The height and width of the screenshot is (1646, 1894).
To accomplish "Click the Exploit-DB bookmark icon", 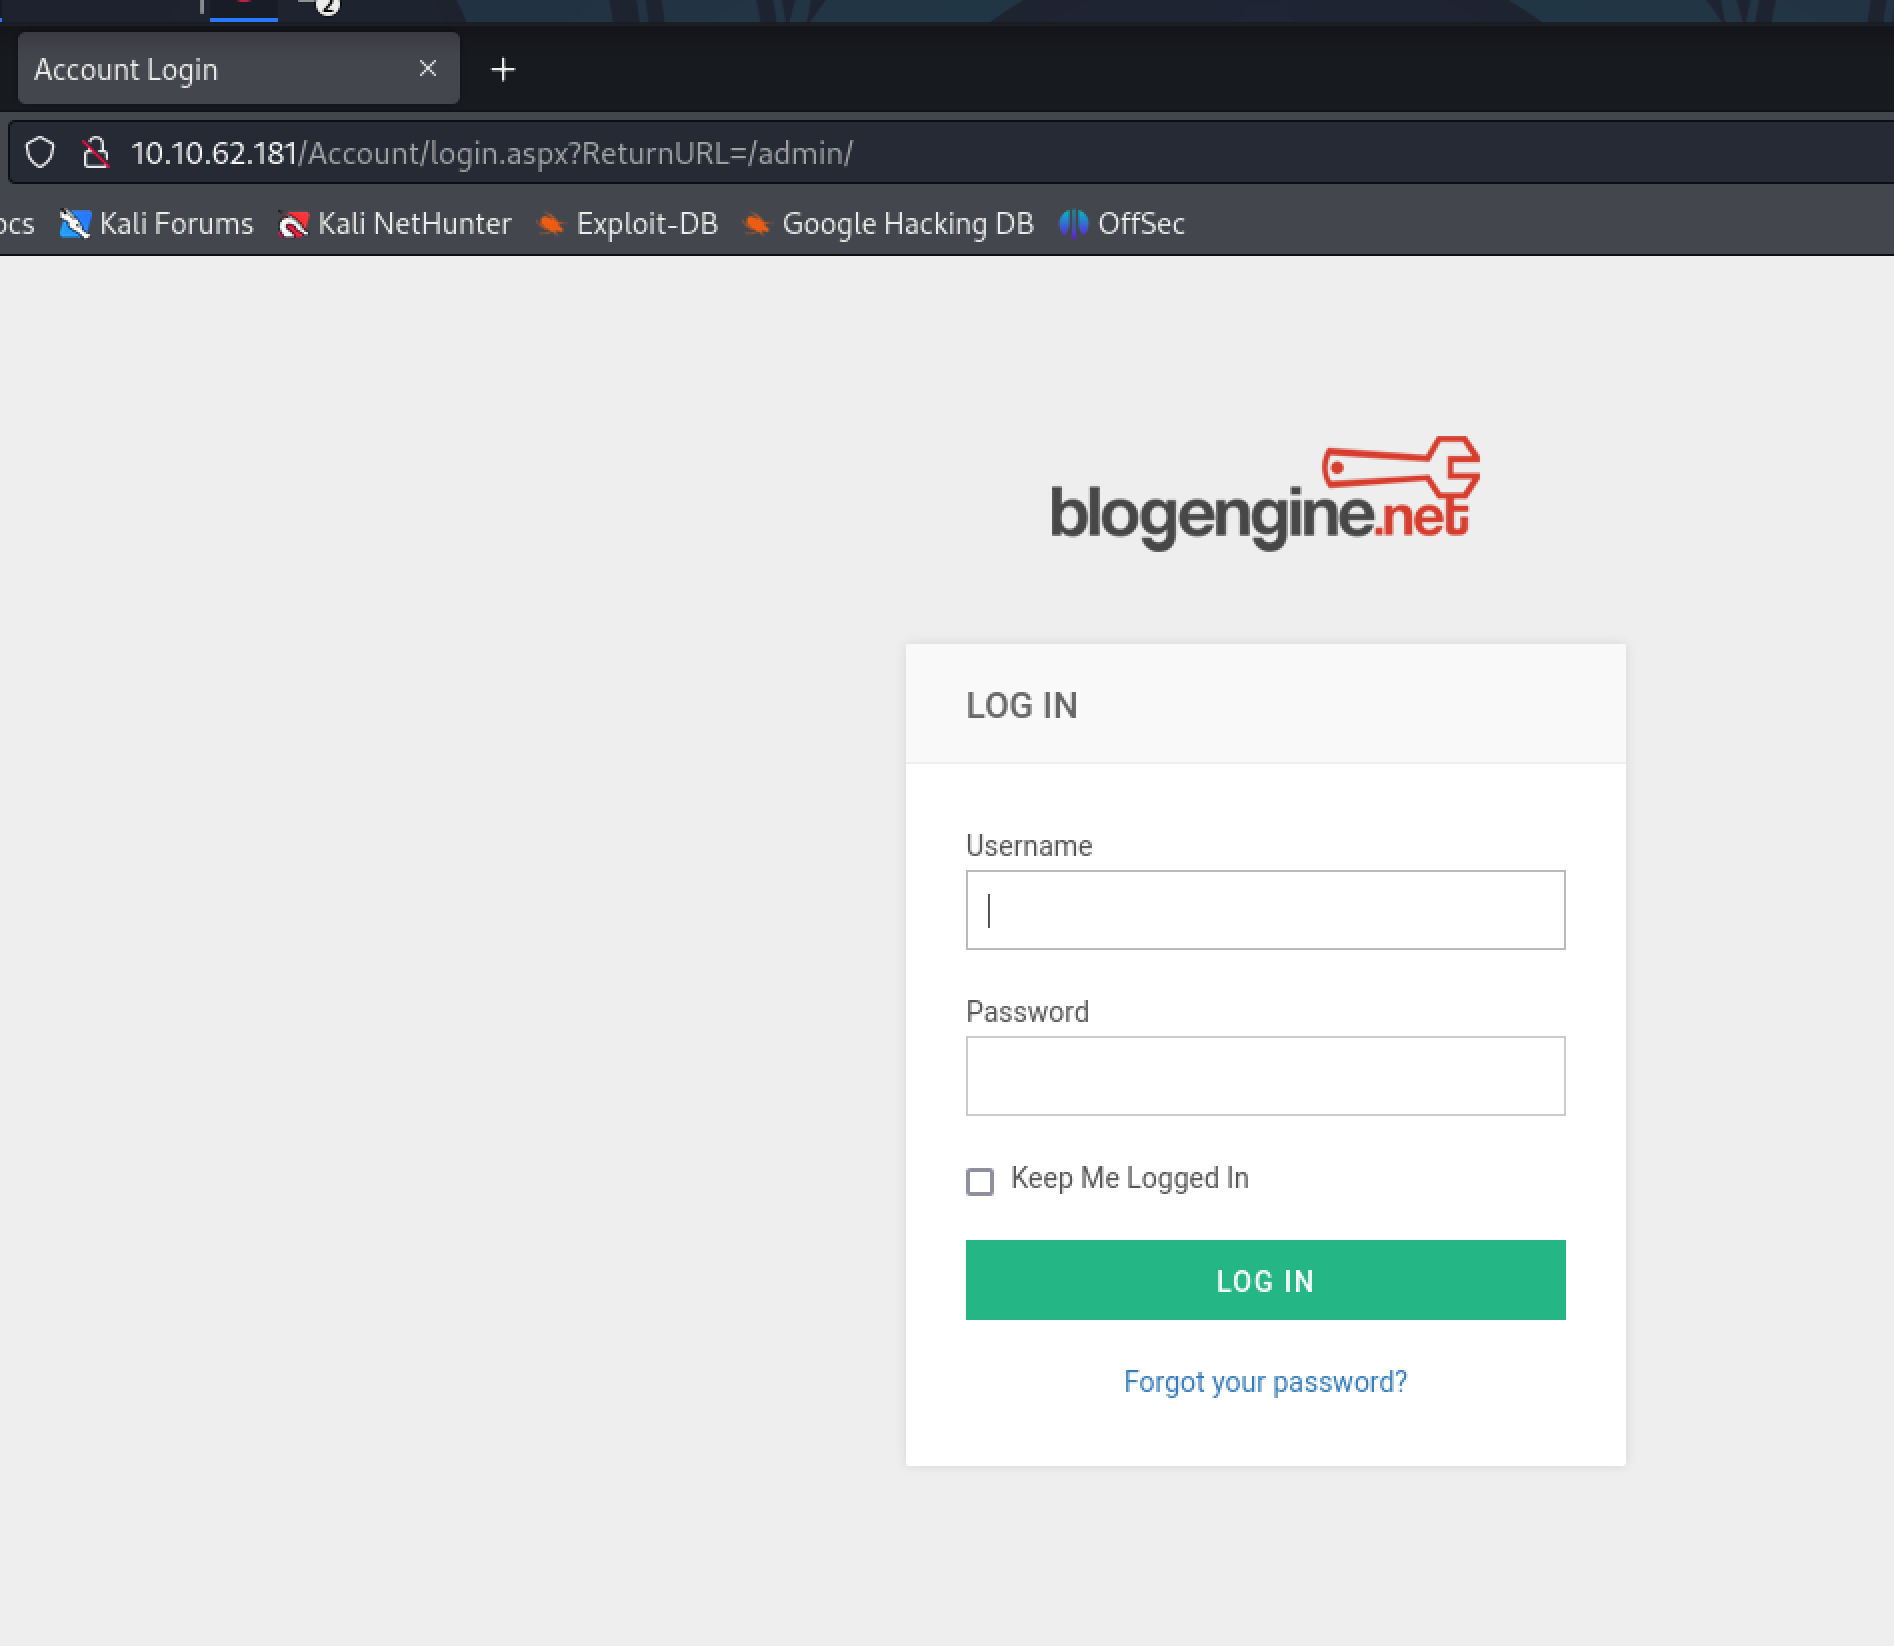I will 550,224.
